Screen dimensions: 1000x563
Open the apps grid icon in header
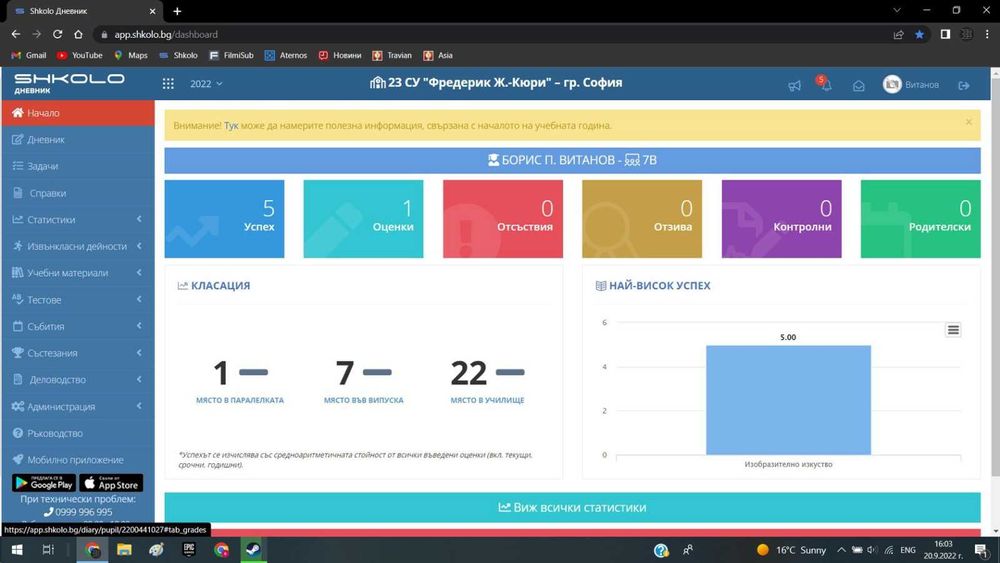(168, 84)
